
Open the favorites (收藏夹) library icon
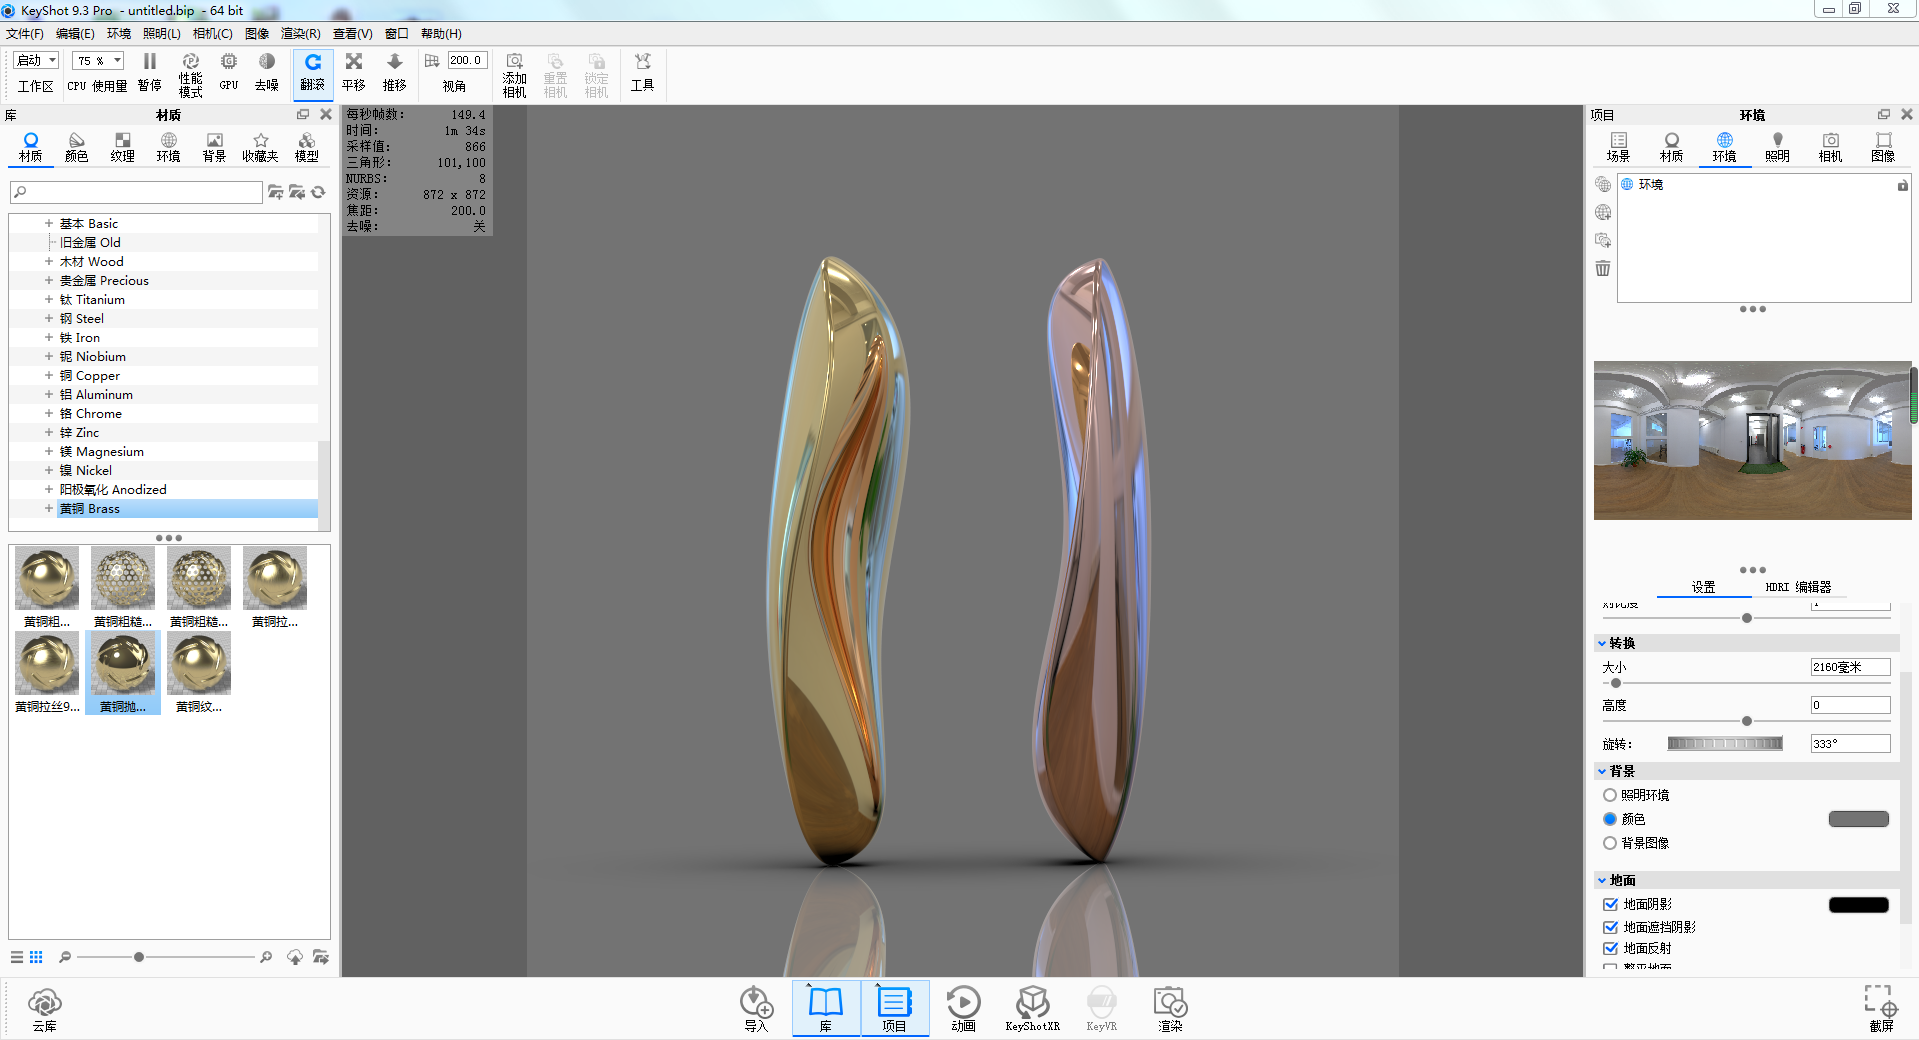pyautogui.click(x=260, y=147)
